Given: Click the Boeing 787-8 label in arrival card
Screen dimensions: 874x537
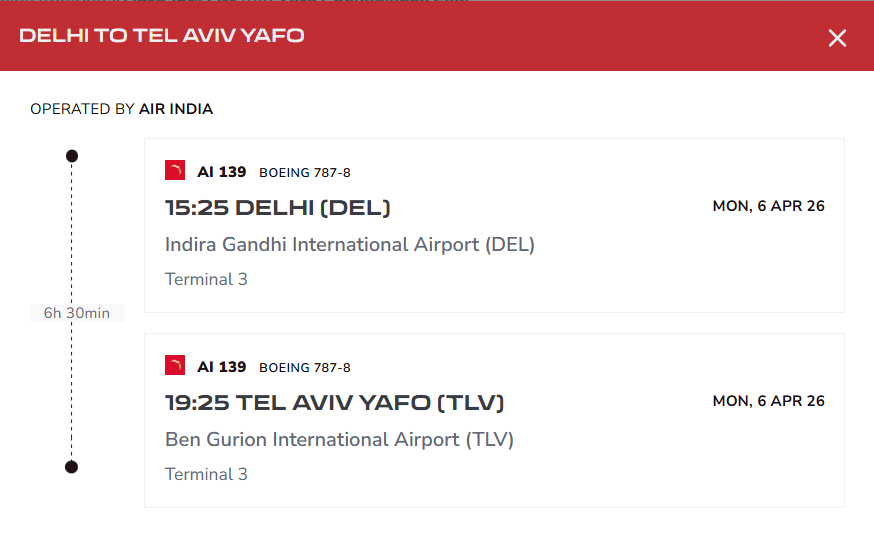Looking at the screenshot, I should click(305, 368).
